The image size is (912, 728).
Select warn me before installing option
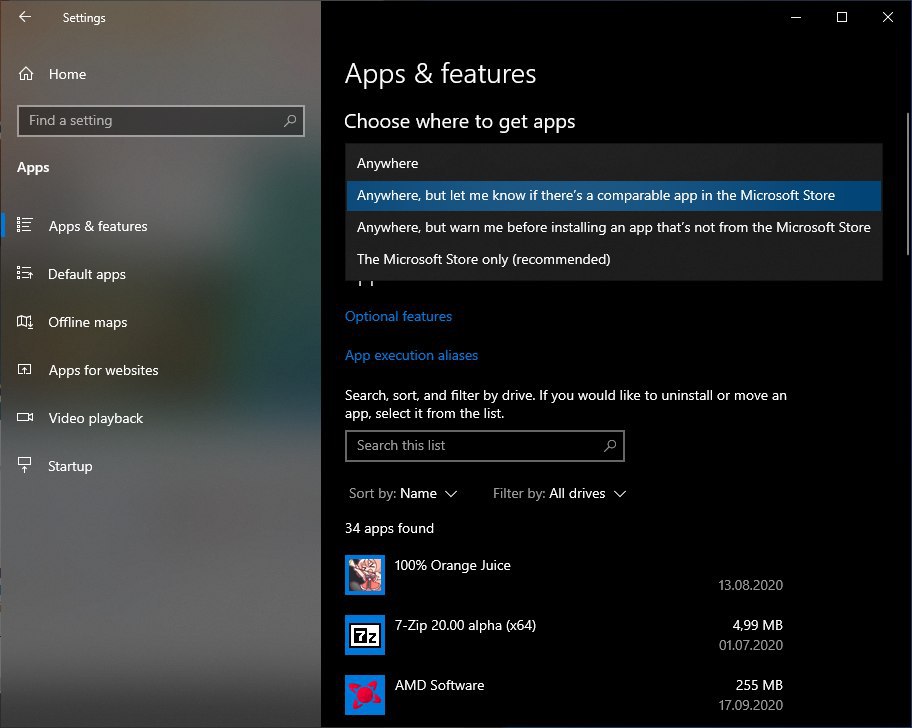(614, 227)
